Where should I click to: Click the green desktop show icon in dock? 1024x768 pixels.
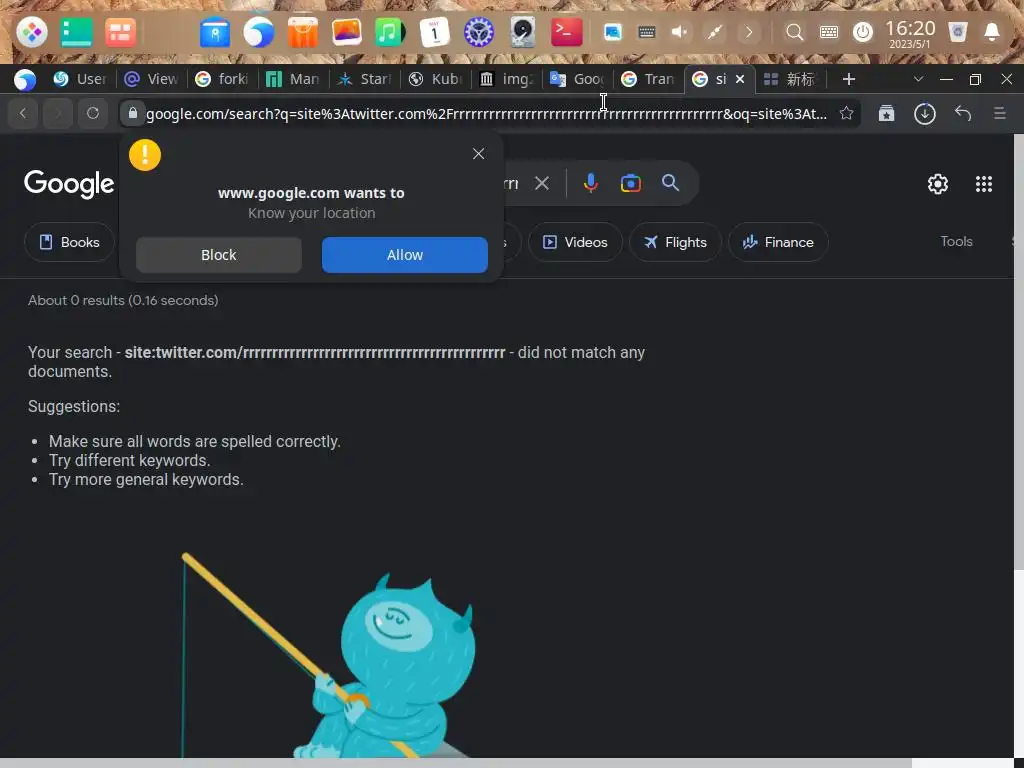tap(76, 32)
